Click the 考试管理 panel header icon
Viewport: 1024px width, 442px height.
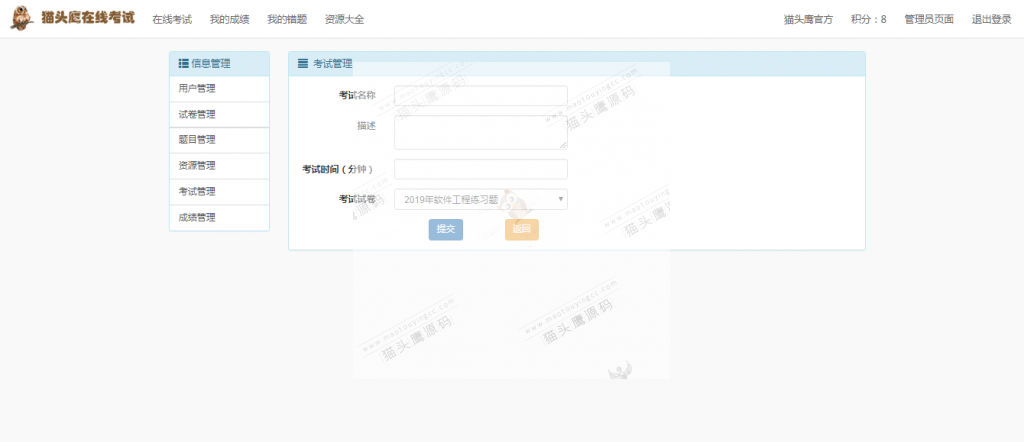303,64
